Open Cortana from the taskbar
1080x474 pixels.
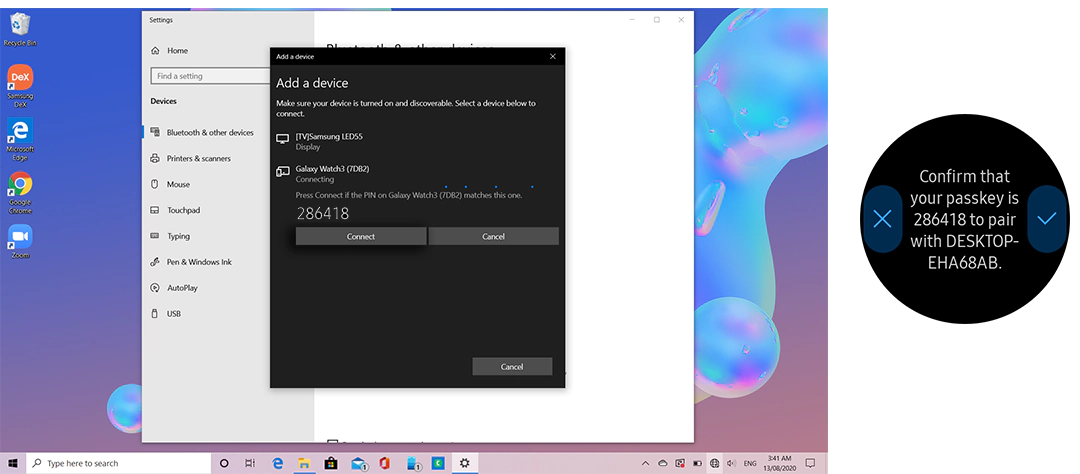(224, 463)
